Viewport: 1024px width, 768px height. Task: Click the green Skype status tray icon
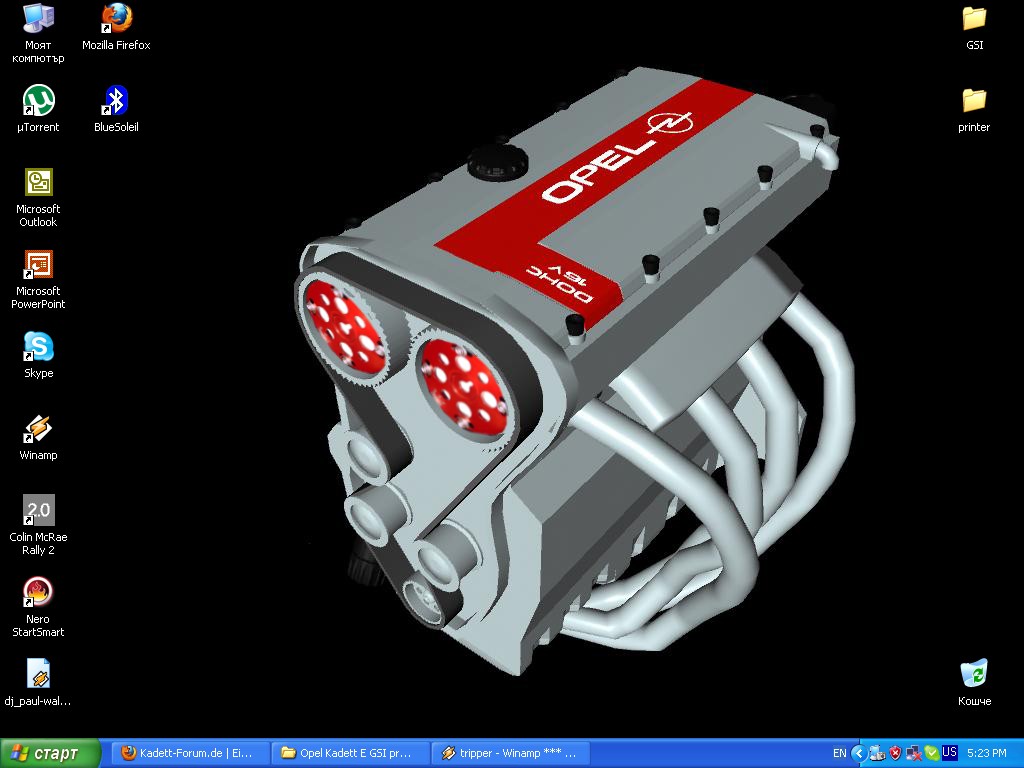click(x=931, y=753)
